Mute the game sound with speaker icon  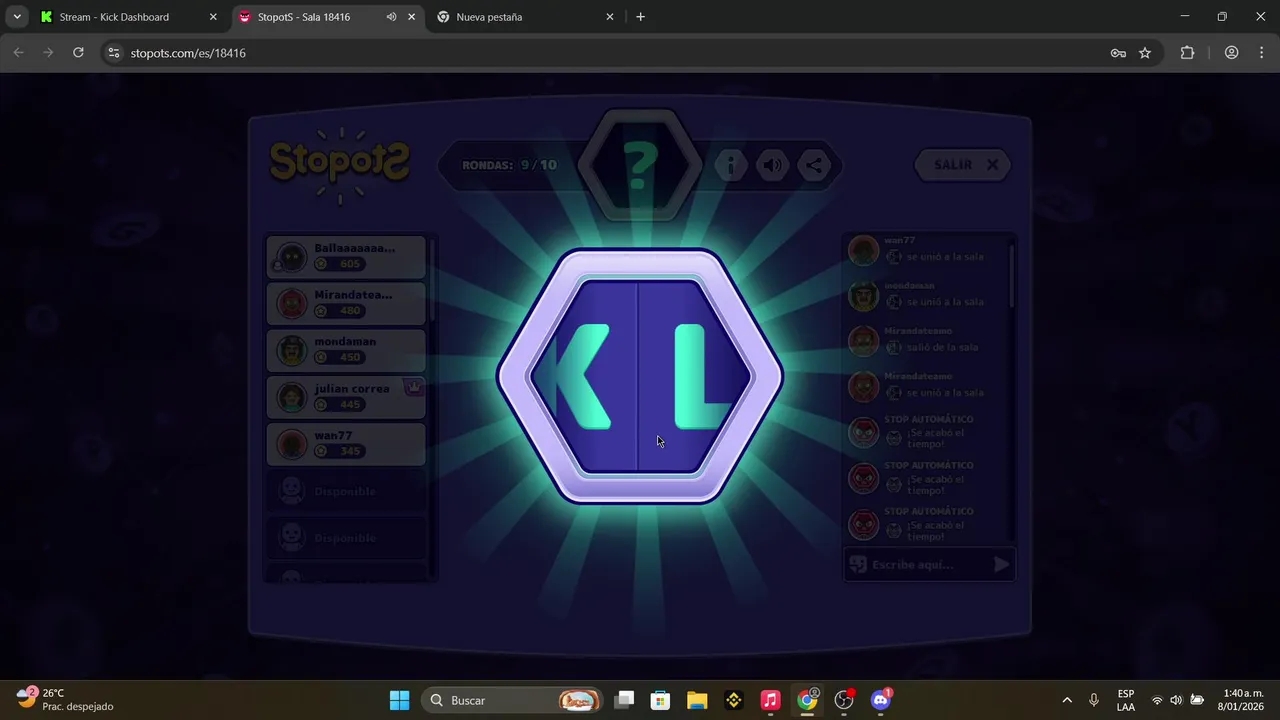(x=773, y=166)
